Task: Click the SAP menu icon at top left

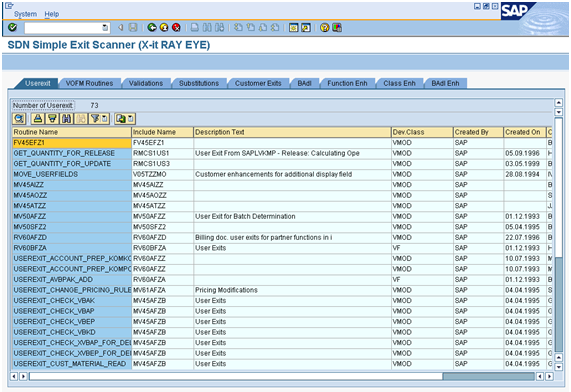Action: coord(9,5)
